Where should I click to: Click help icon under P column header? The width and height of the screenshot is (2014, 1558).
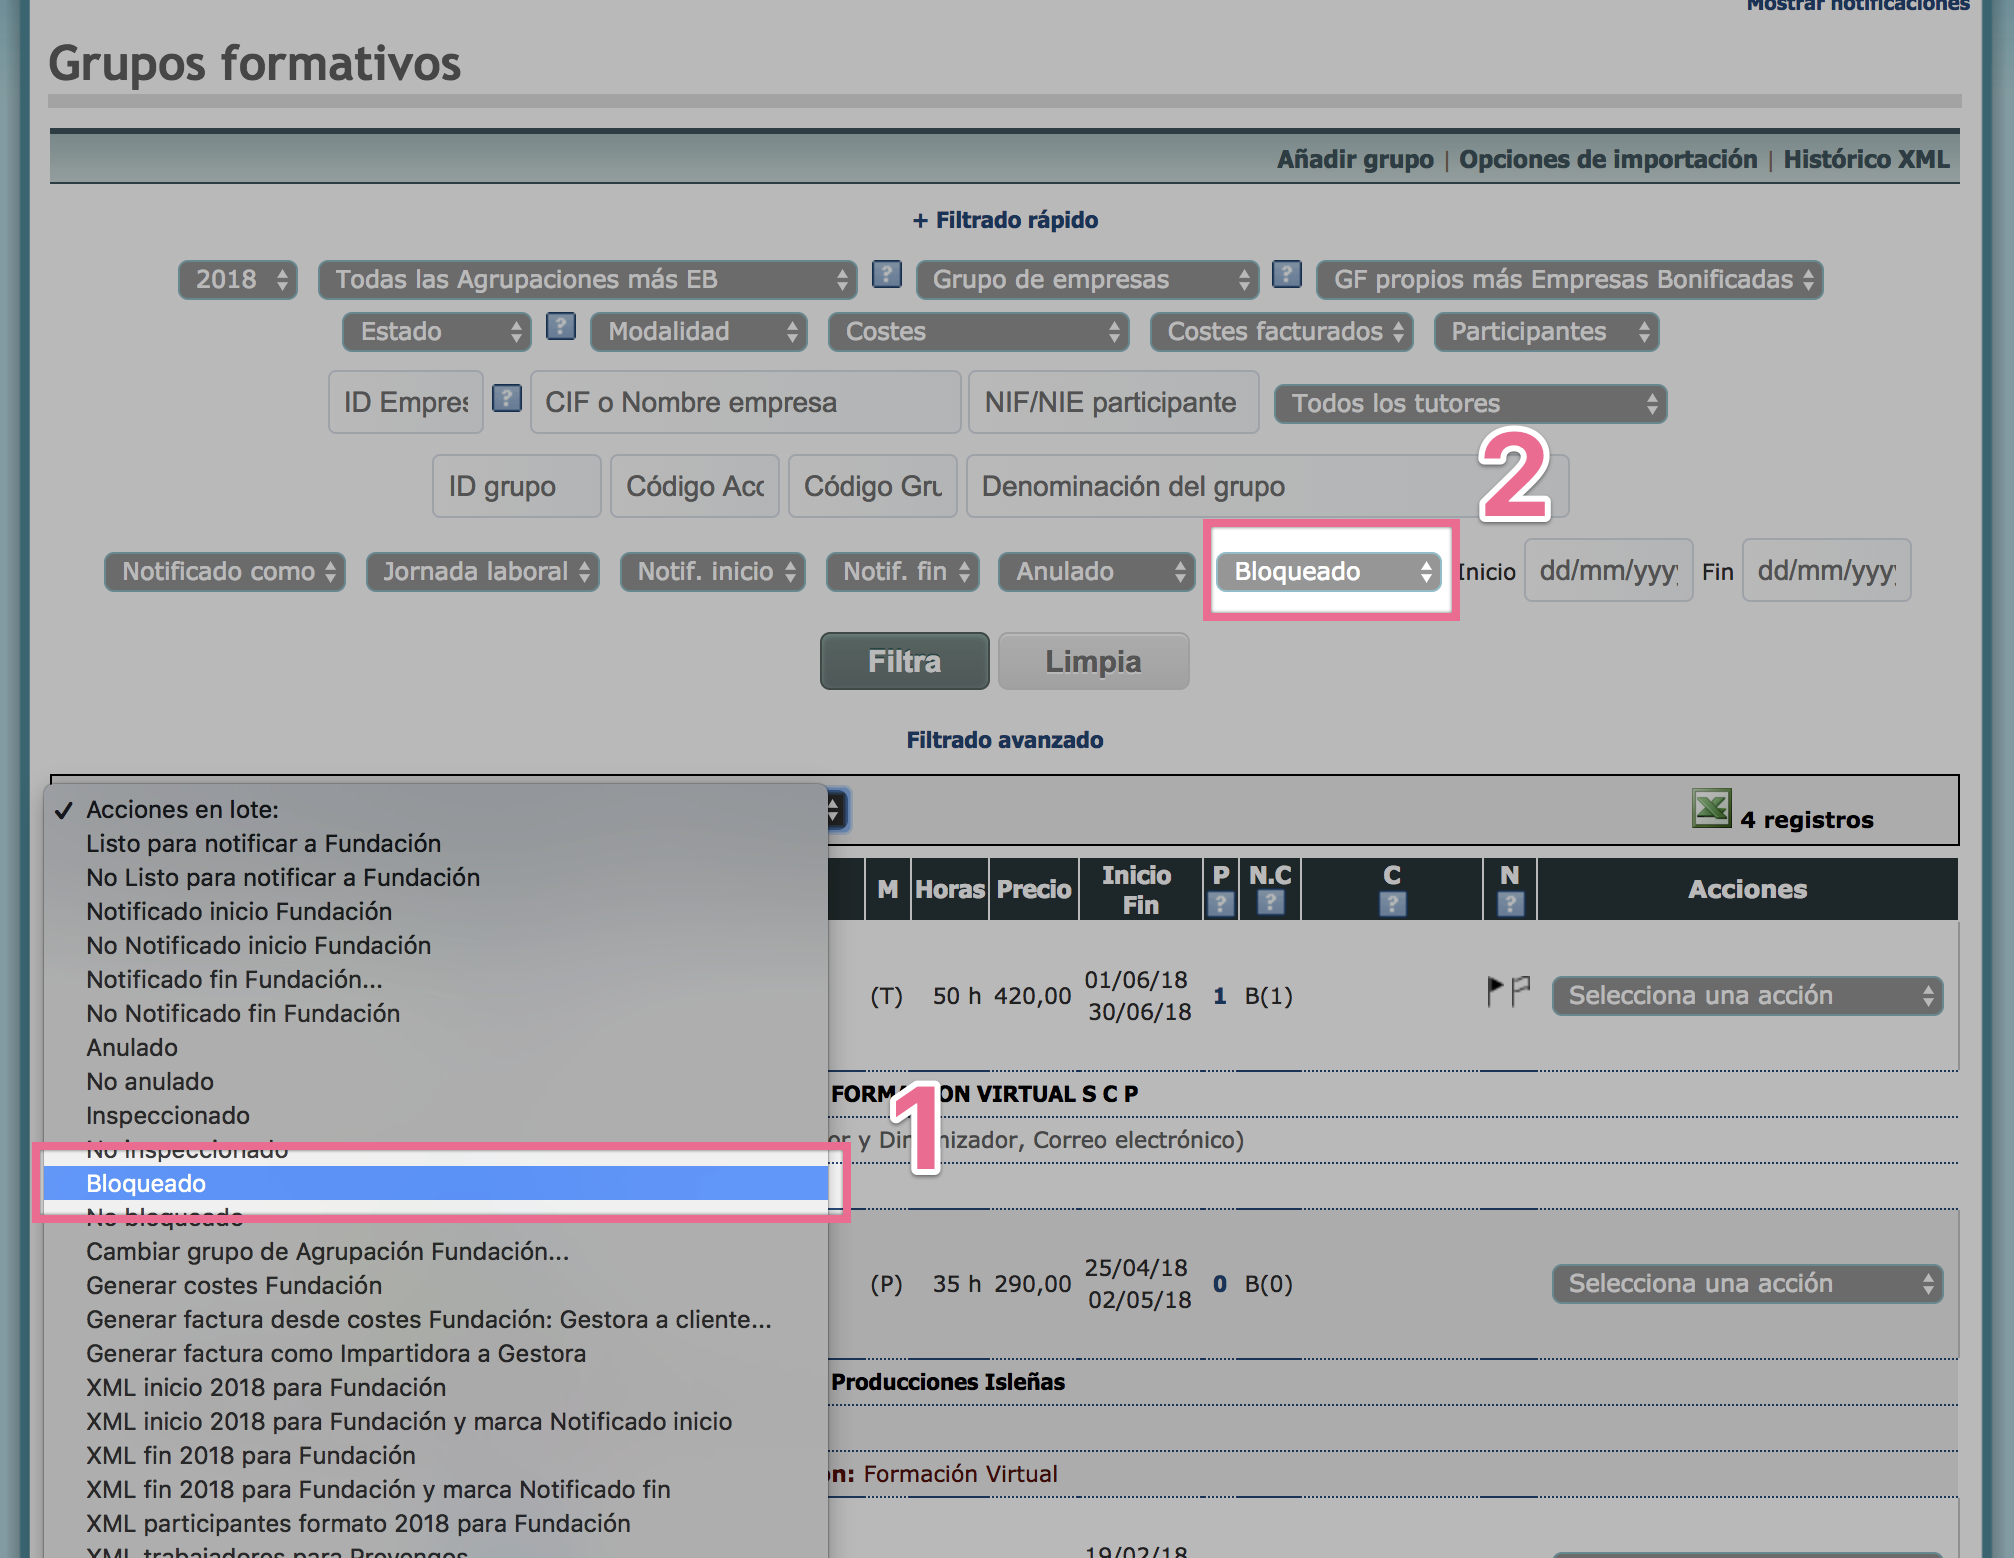point(1220,904)
